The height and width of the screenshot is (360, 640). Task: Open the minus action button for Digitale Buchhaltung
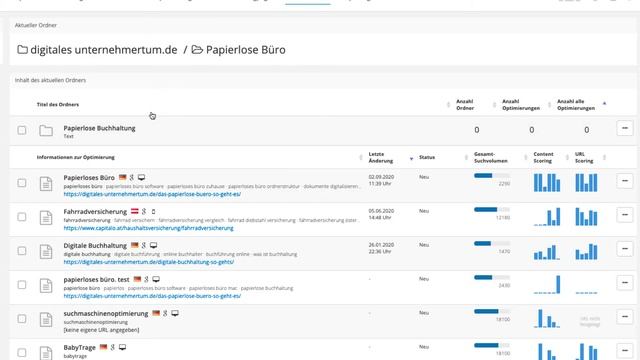pos(624,249)
